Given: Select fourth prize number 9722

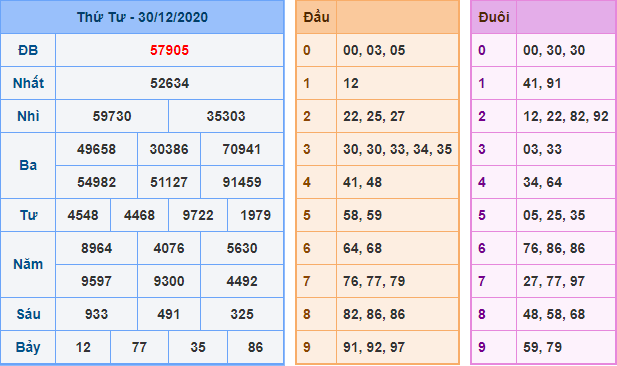Looking at the screenshot, I should pos(198,216).
